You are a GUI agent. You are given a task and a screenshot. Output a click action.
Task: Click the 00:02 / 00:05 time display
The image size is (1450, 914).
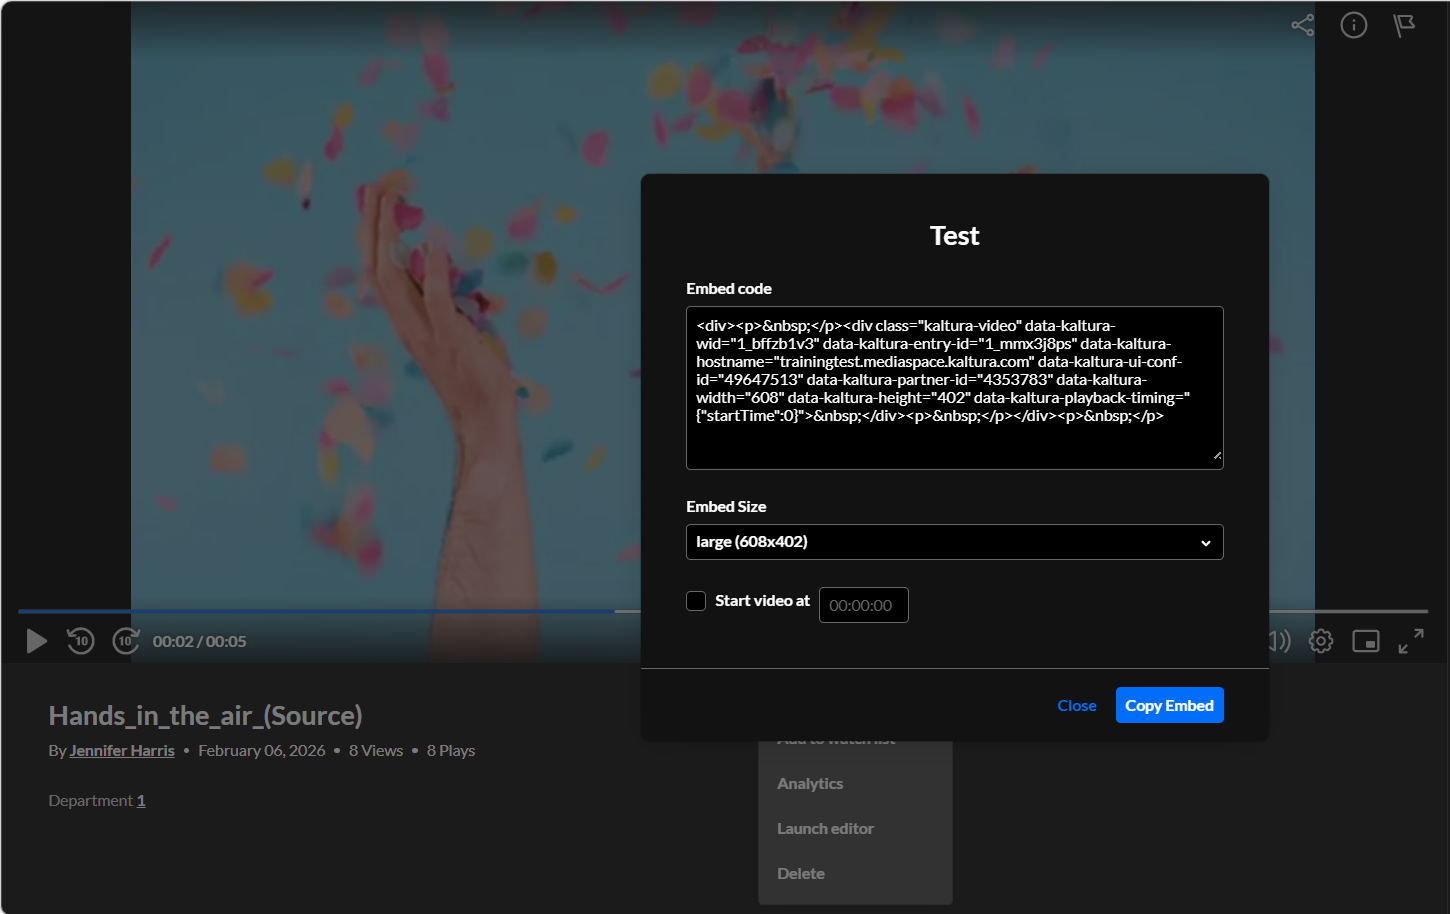point(199,641)
